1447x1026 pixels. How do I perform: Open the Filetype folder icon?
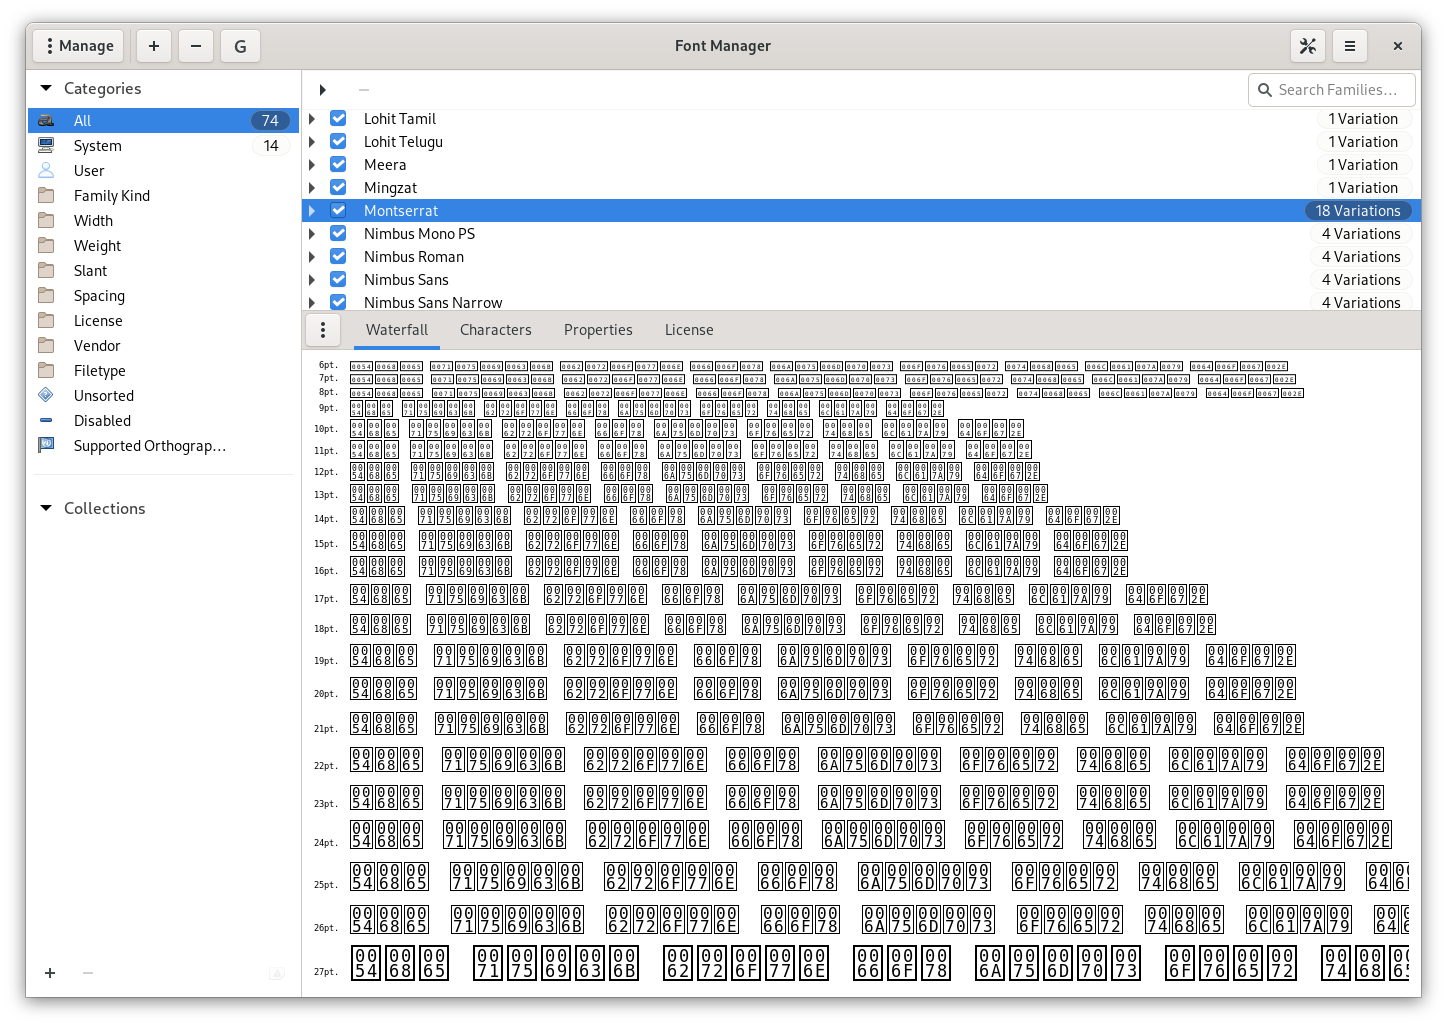coord(46,370)
